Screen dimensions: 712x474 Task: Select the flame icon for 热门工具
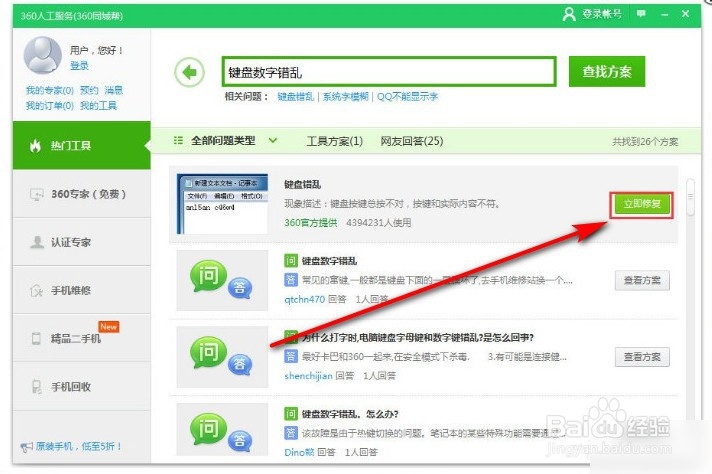pos(35,146)
